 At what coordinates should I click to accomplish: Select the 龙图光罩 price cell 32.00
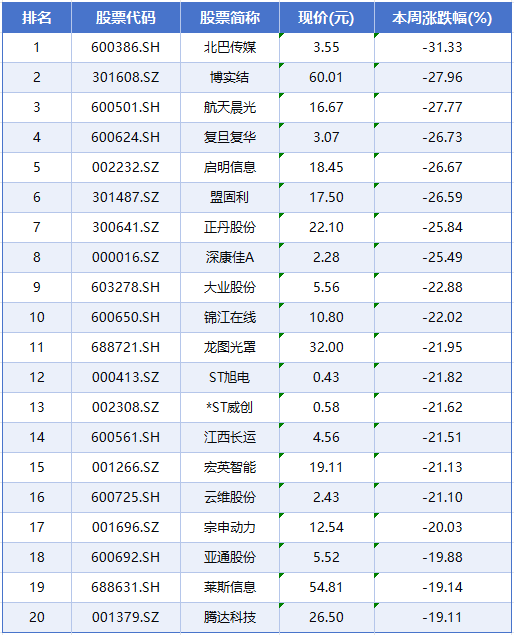pos(326,347)
